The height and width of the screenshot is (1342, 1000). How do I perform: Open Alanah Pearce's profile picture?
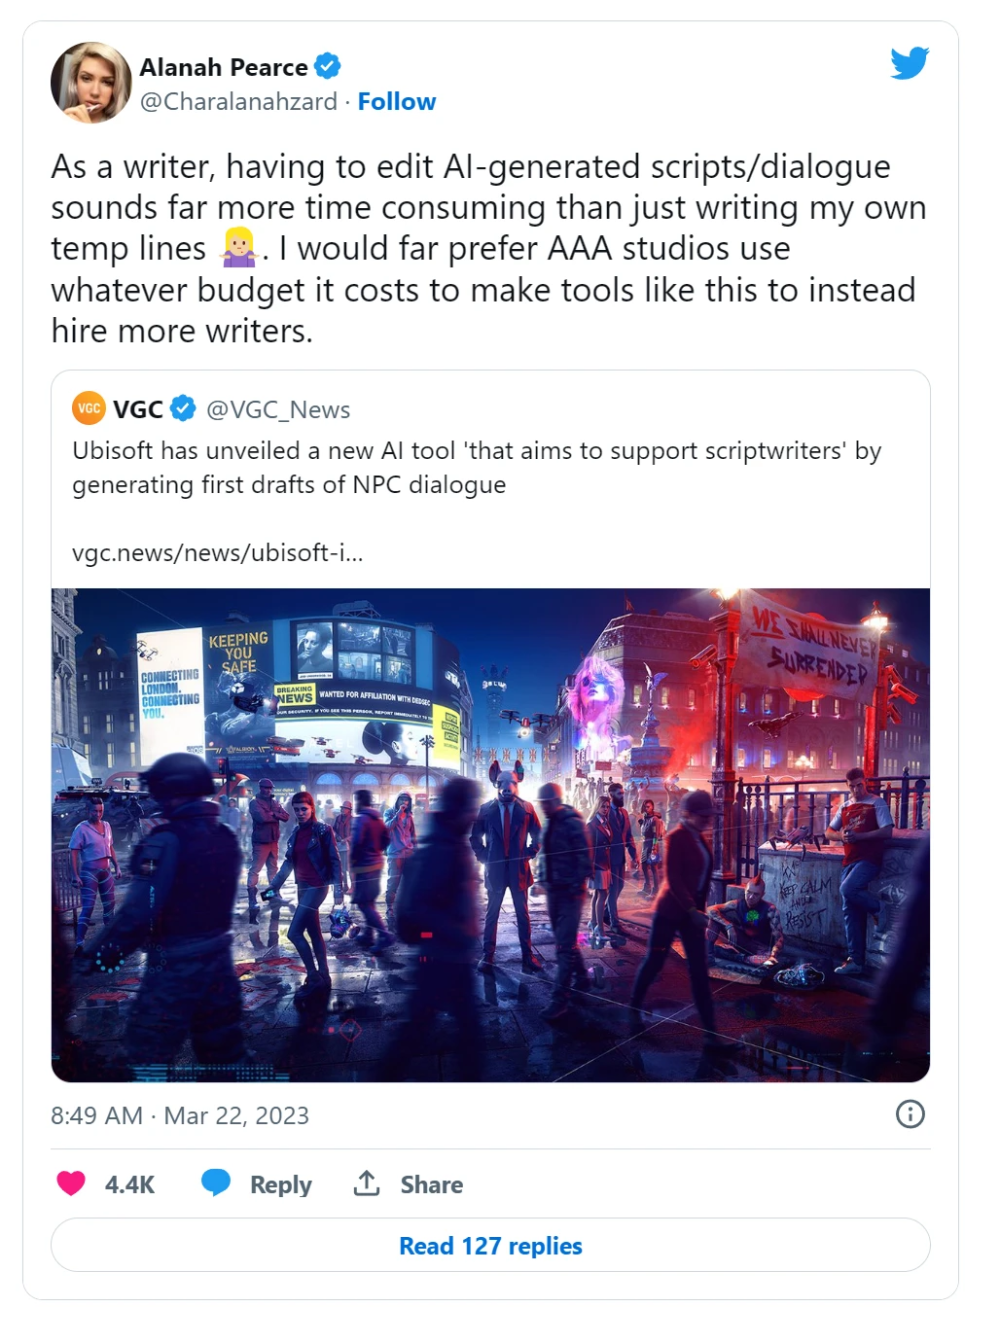(91, 82)
